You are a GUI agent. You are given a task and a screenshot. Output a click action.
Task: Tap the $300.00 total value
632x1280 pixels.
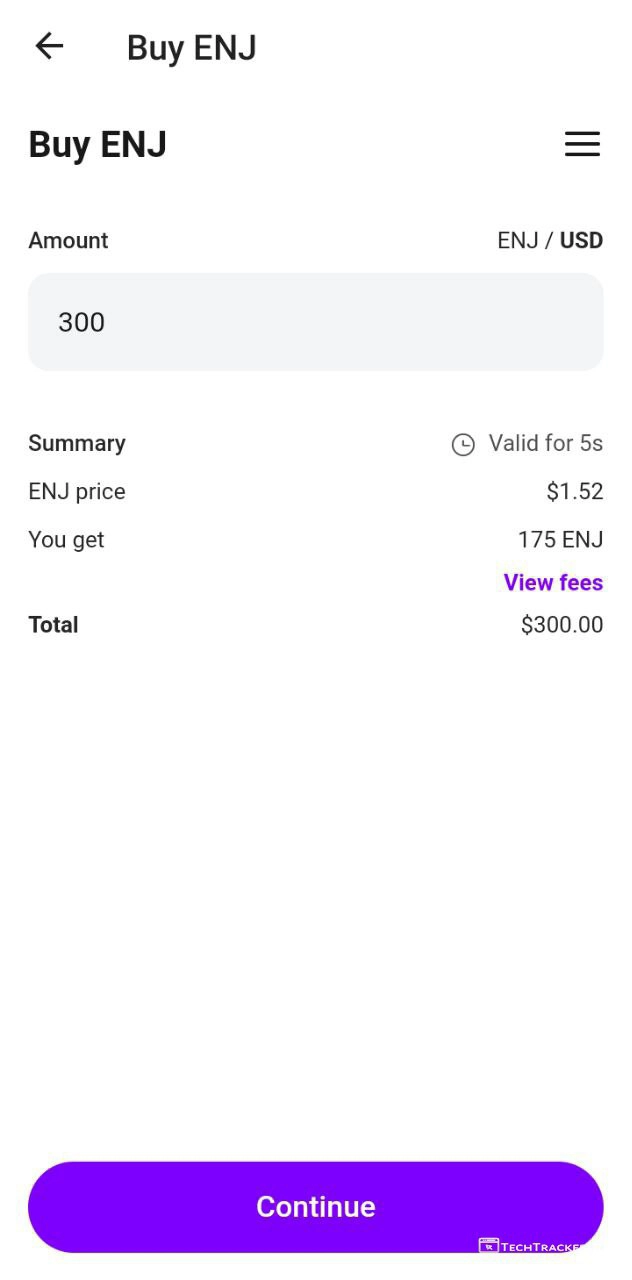561,625
